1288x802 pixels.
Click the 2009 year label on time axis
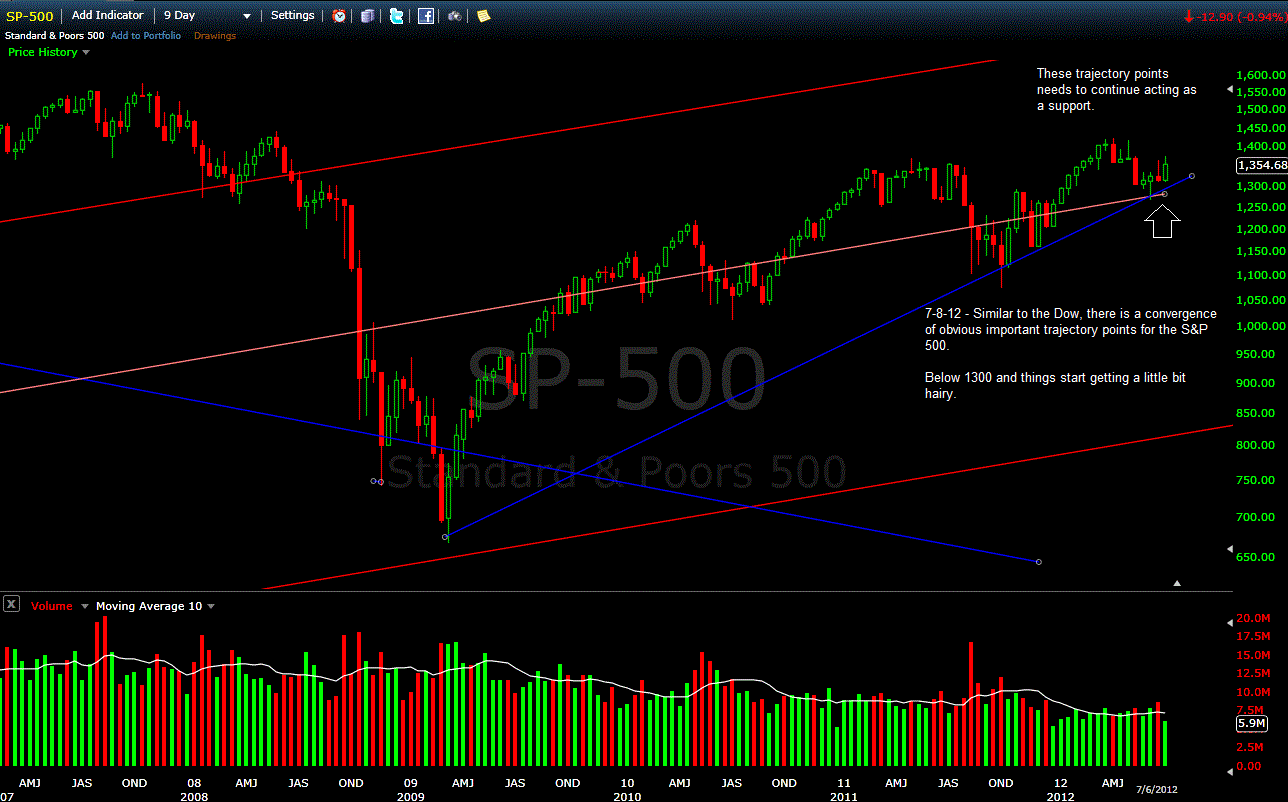[410, 797]
